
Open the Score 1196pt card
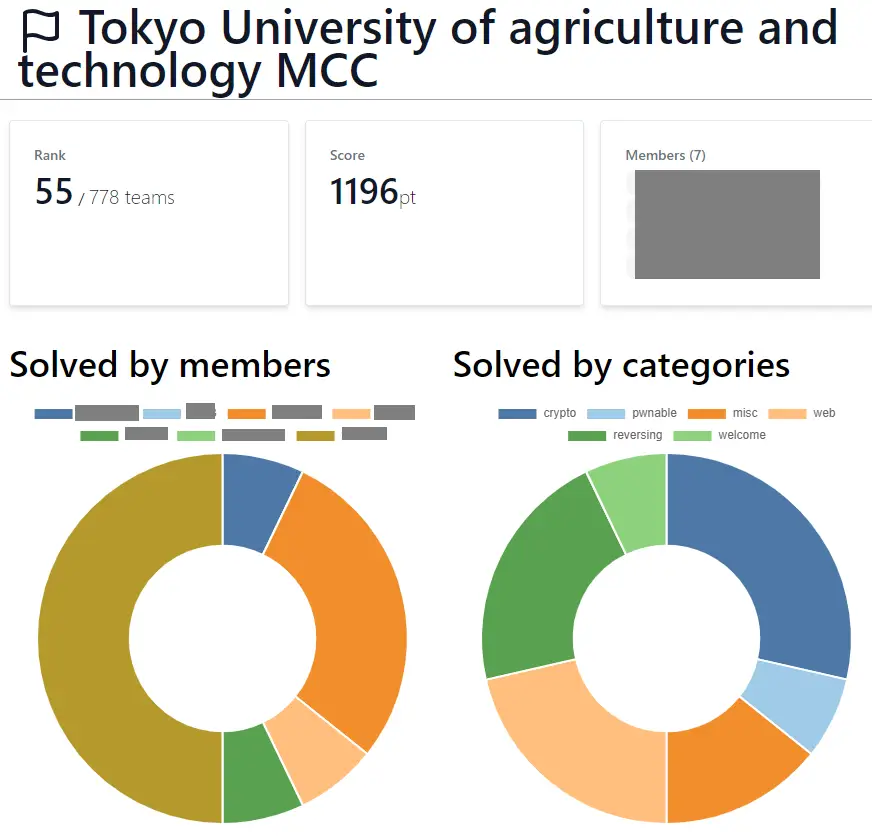pyautogui.click(x=444, y=213)
